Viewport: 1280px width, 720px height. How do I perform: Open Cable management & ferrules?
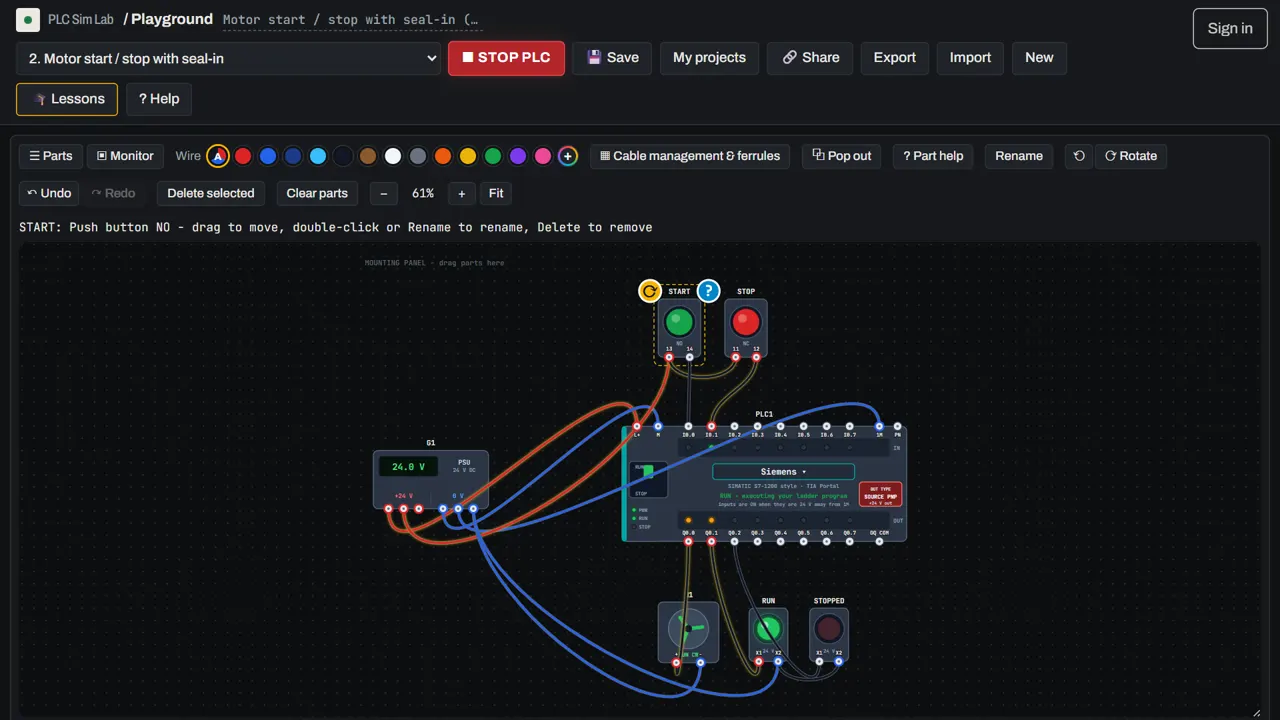point(690,156)
